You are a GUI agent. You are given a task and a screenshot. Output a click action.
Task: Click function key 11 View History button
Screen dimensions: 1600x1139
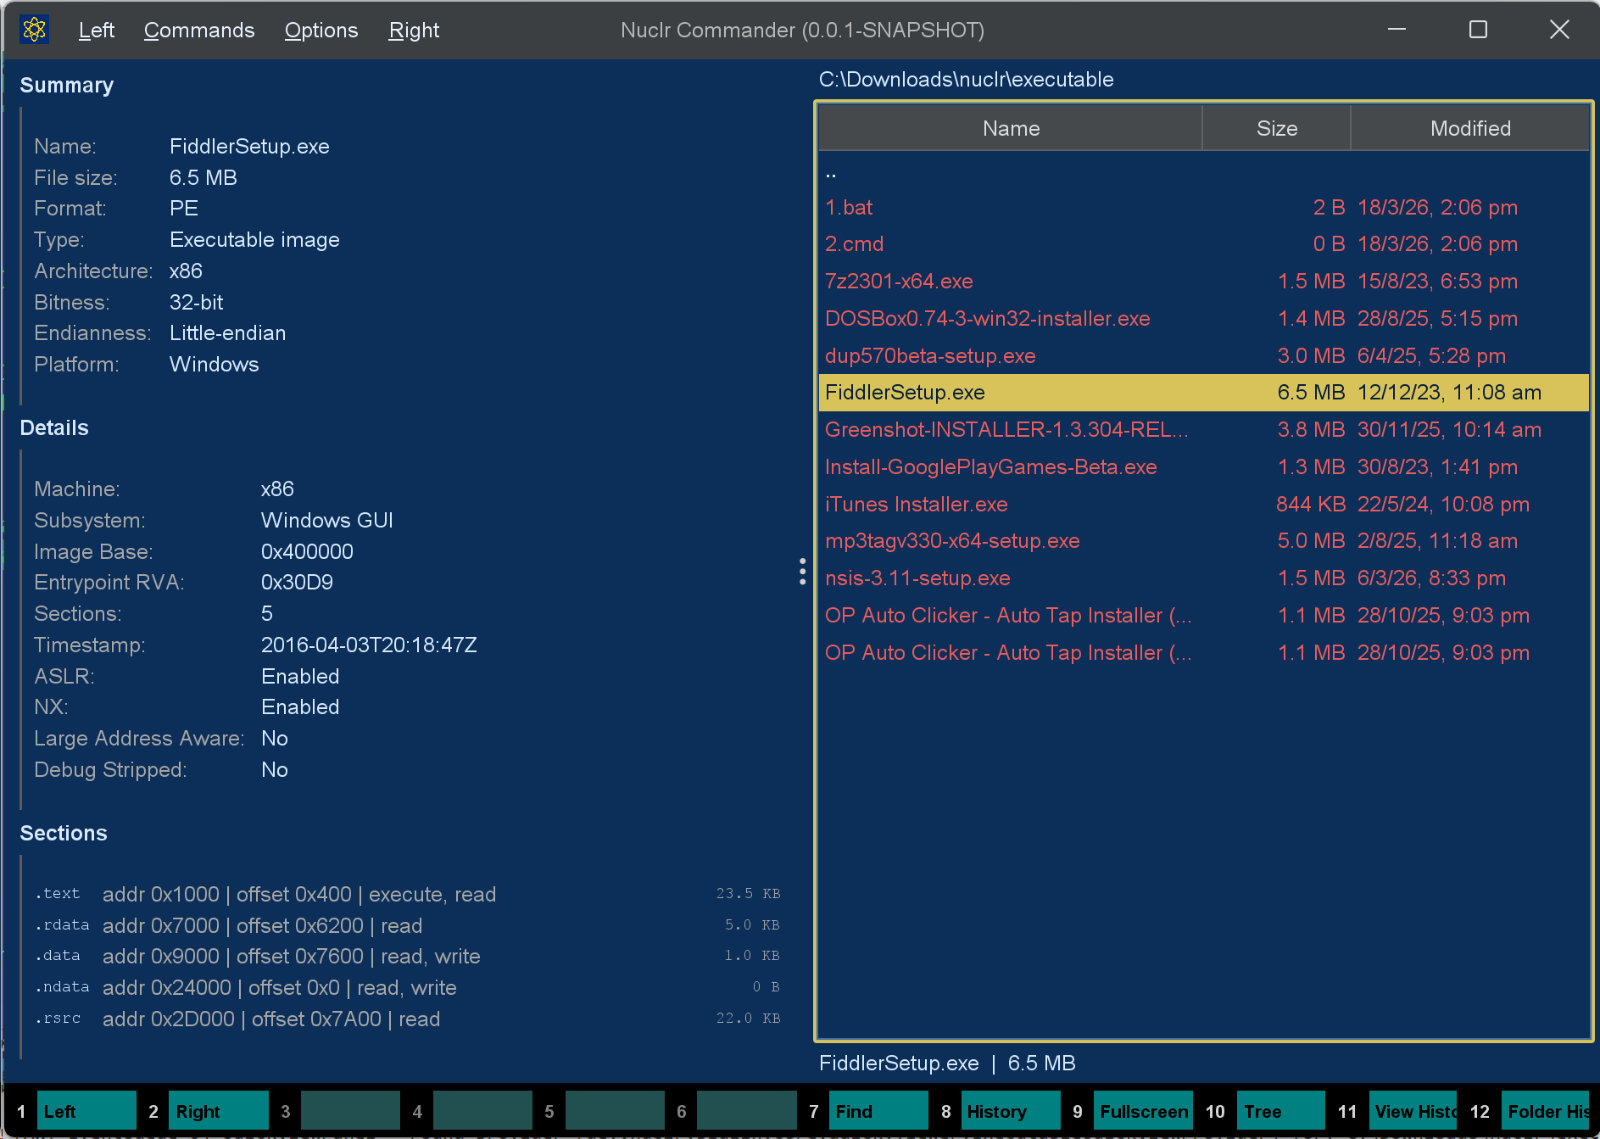pyautogui.click(x=1413, y=1111)
